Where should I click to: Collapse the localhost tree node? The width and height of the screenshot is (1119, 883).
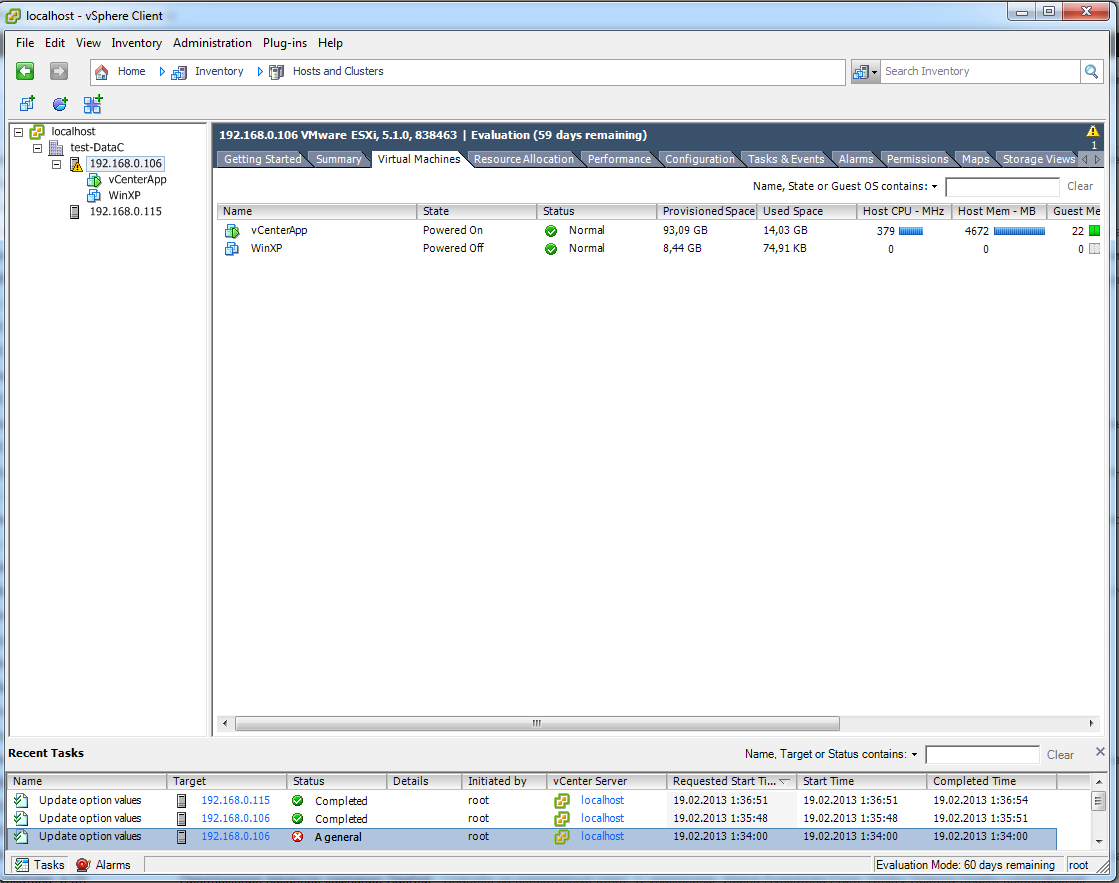[x=19, y=132]
